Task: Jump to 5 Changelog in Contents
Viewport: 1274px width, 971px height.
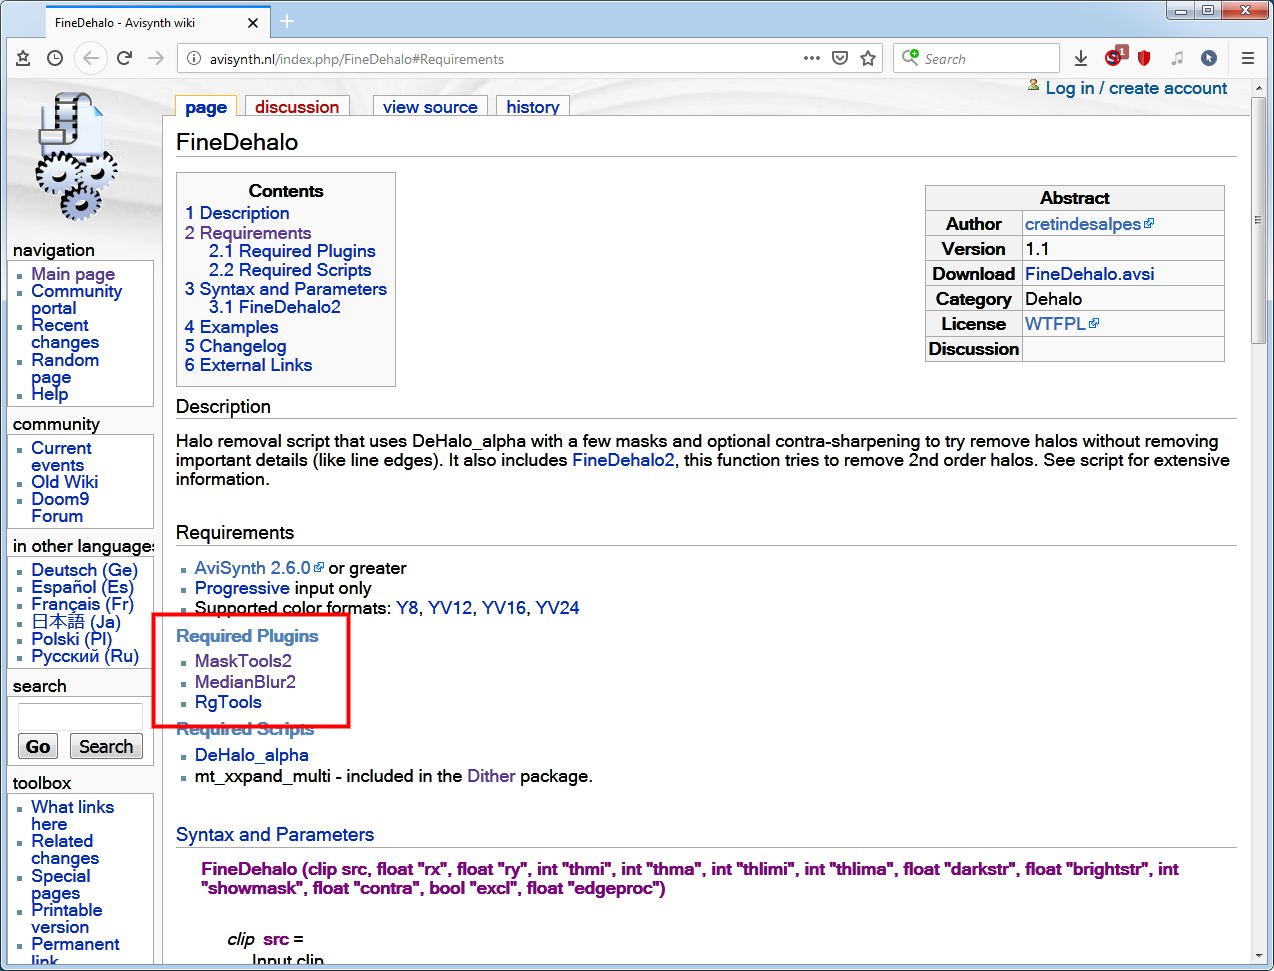Action: [x=236, y=346]
